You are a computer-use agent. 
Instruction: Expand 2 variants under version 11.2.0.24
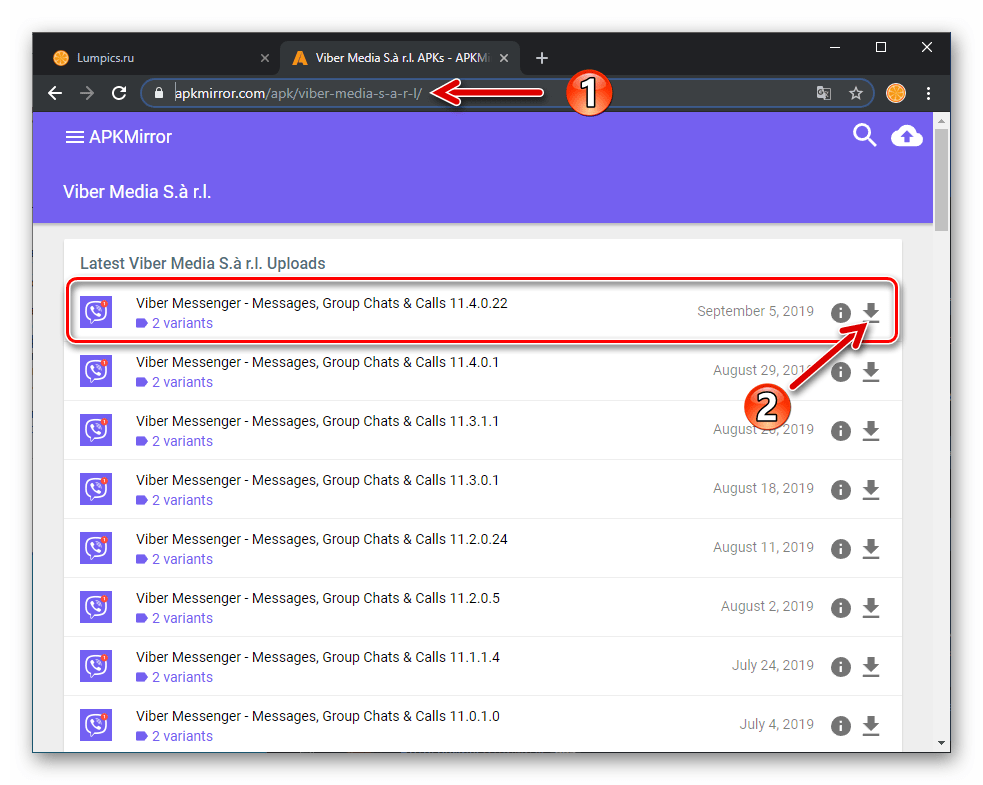click(181, 559)
